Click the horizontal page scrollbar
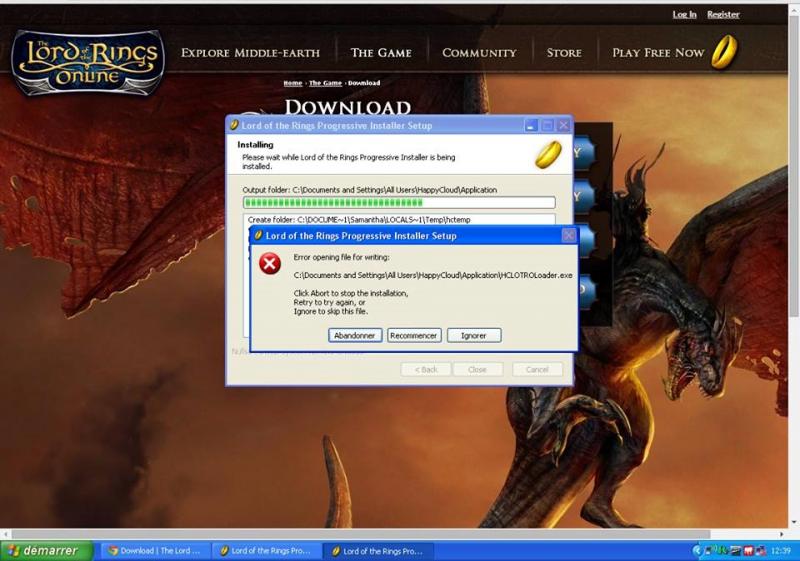800x561 pixels. point(360,534)
